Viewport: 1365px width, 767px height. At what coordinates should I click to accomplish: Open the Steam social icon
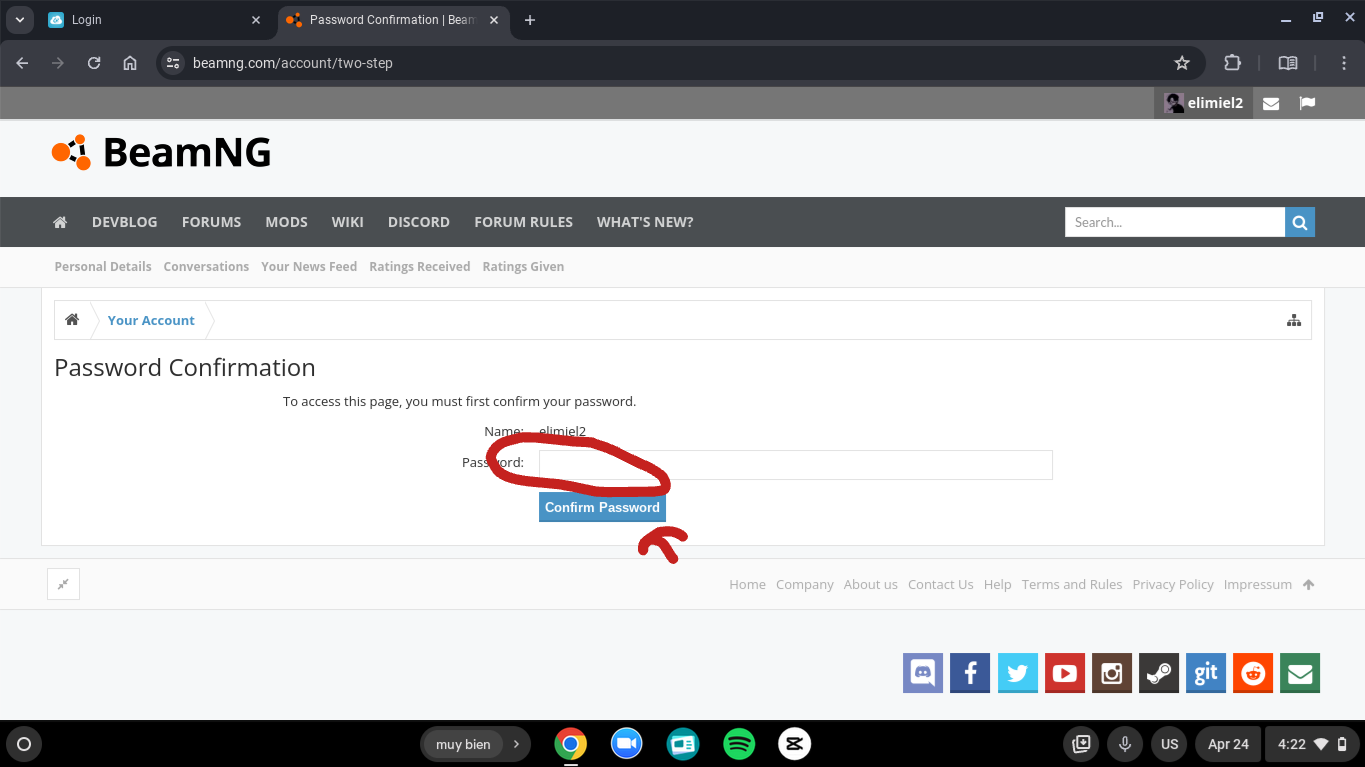[1159, 673]
